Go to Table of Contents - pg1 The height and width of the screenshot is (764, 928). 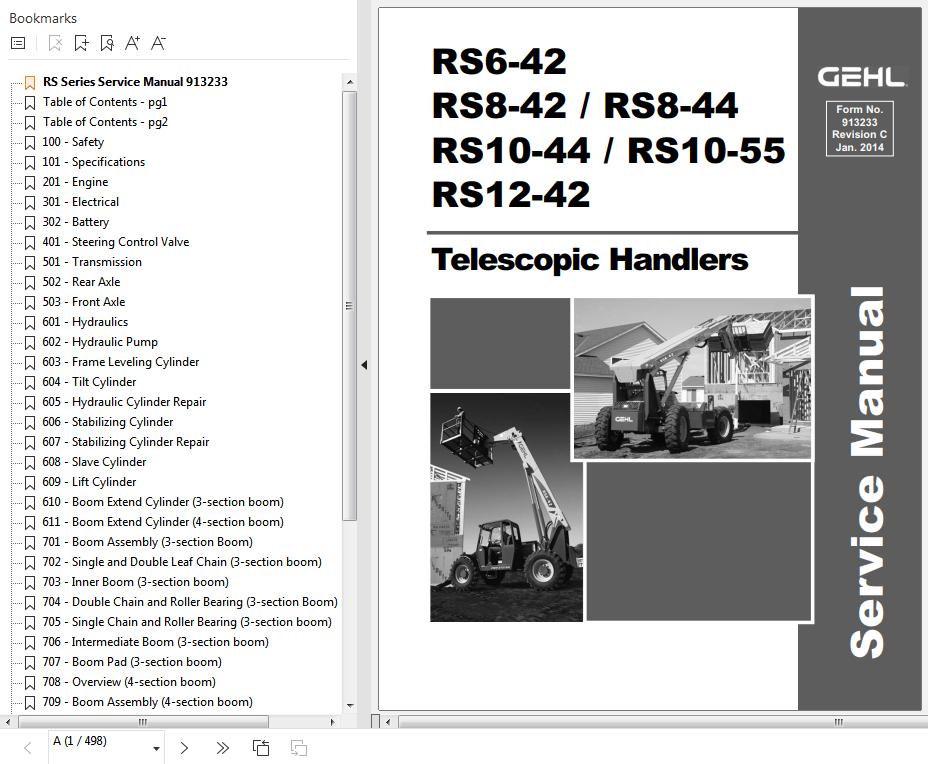pos(105,102)
